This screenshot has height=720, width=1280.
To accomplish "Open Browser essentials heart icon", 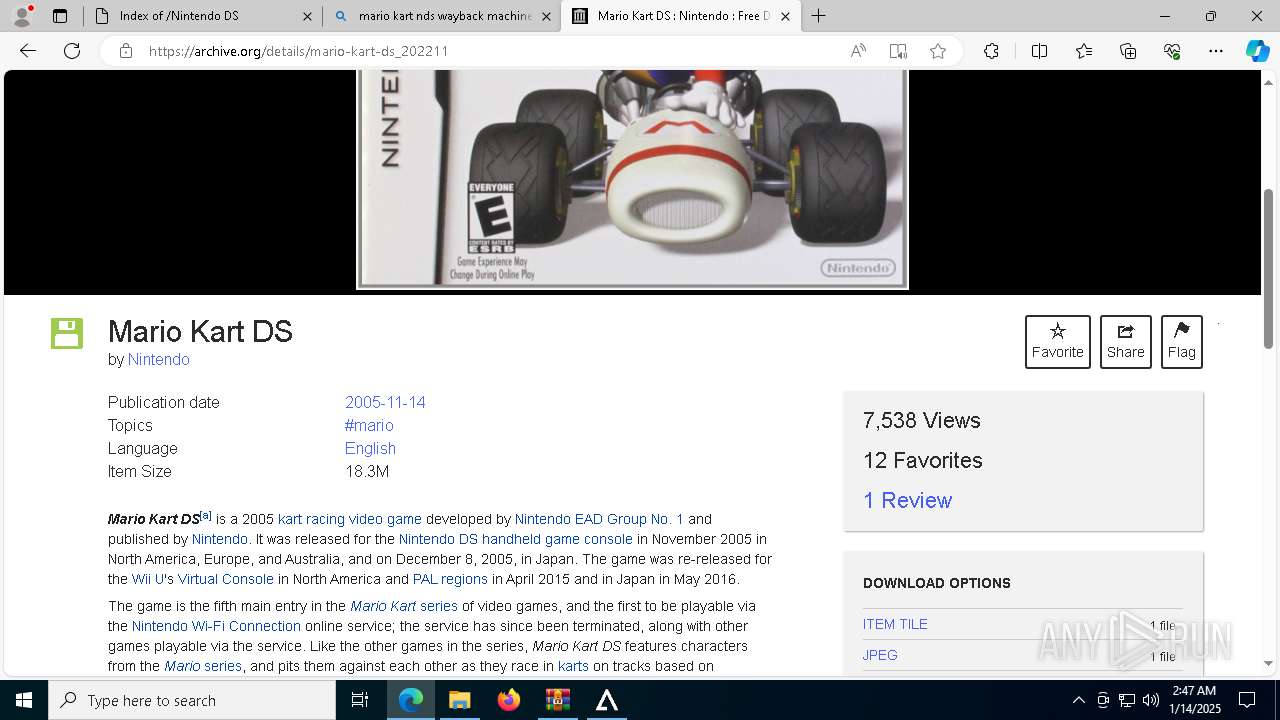I will pyautogui.click(x=1172, y=51).
